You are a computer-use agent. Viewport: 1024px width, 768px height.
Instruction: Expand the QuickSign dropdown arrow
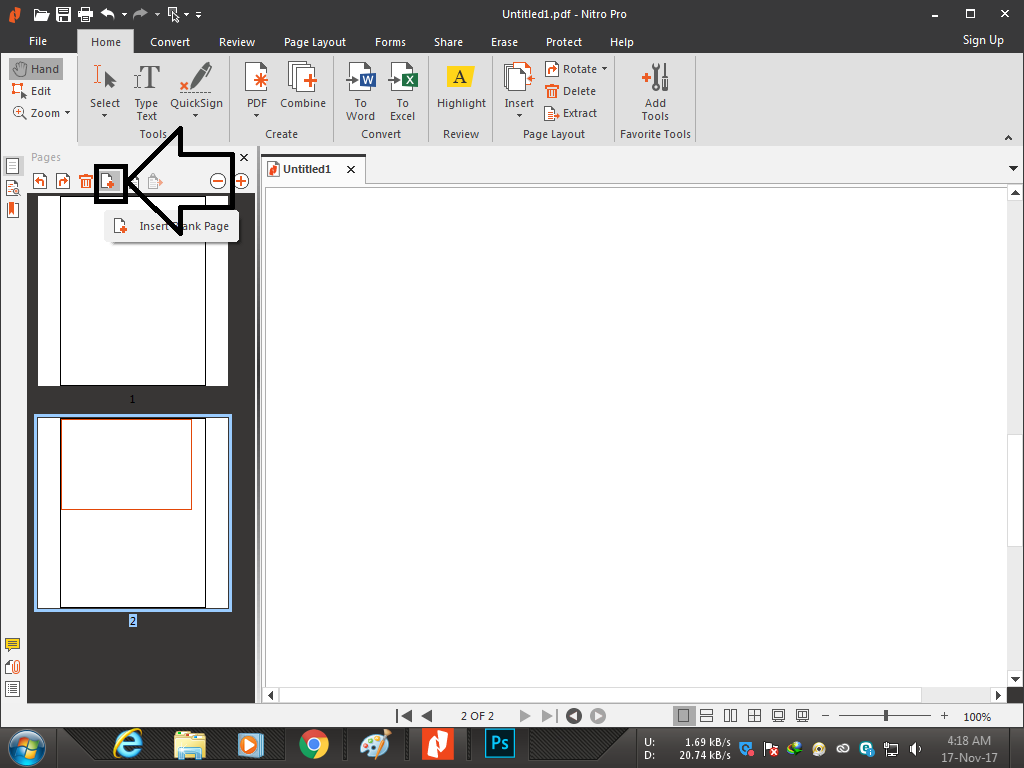coord(196,116)
